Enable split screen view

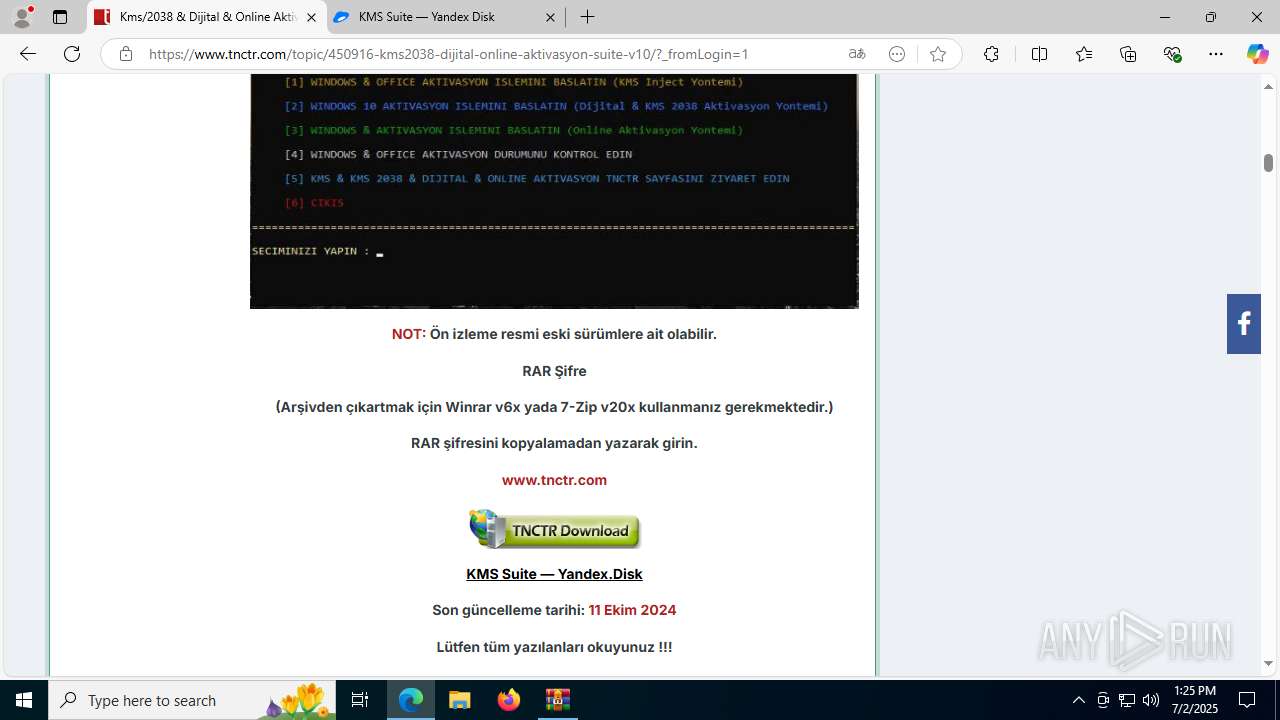[1039, 54]
